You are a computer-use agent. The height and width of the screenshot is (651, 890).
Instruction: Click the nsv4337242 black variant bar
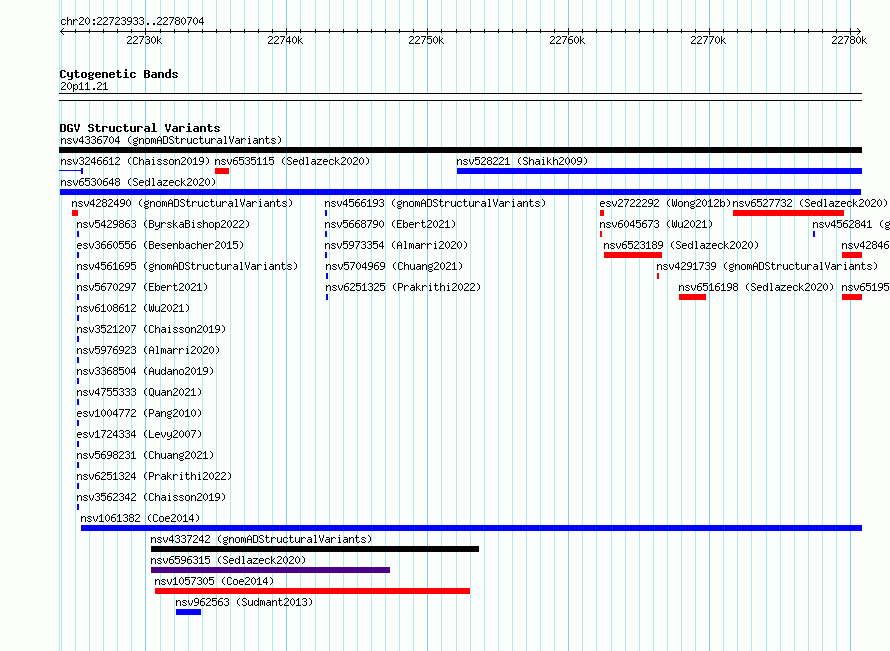tap(315, 549)
